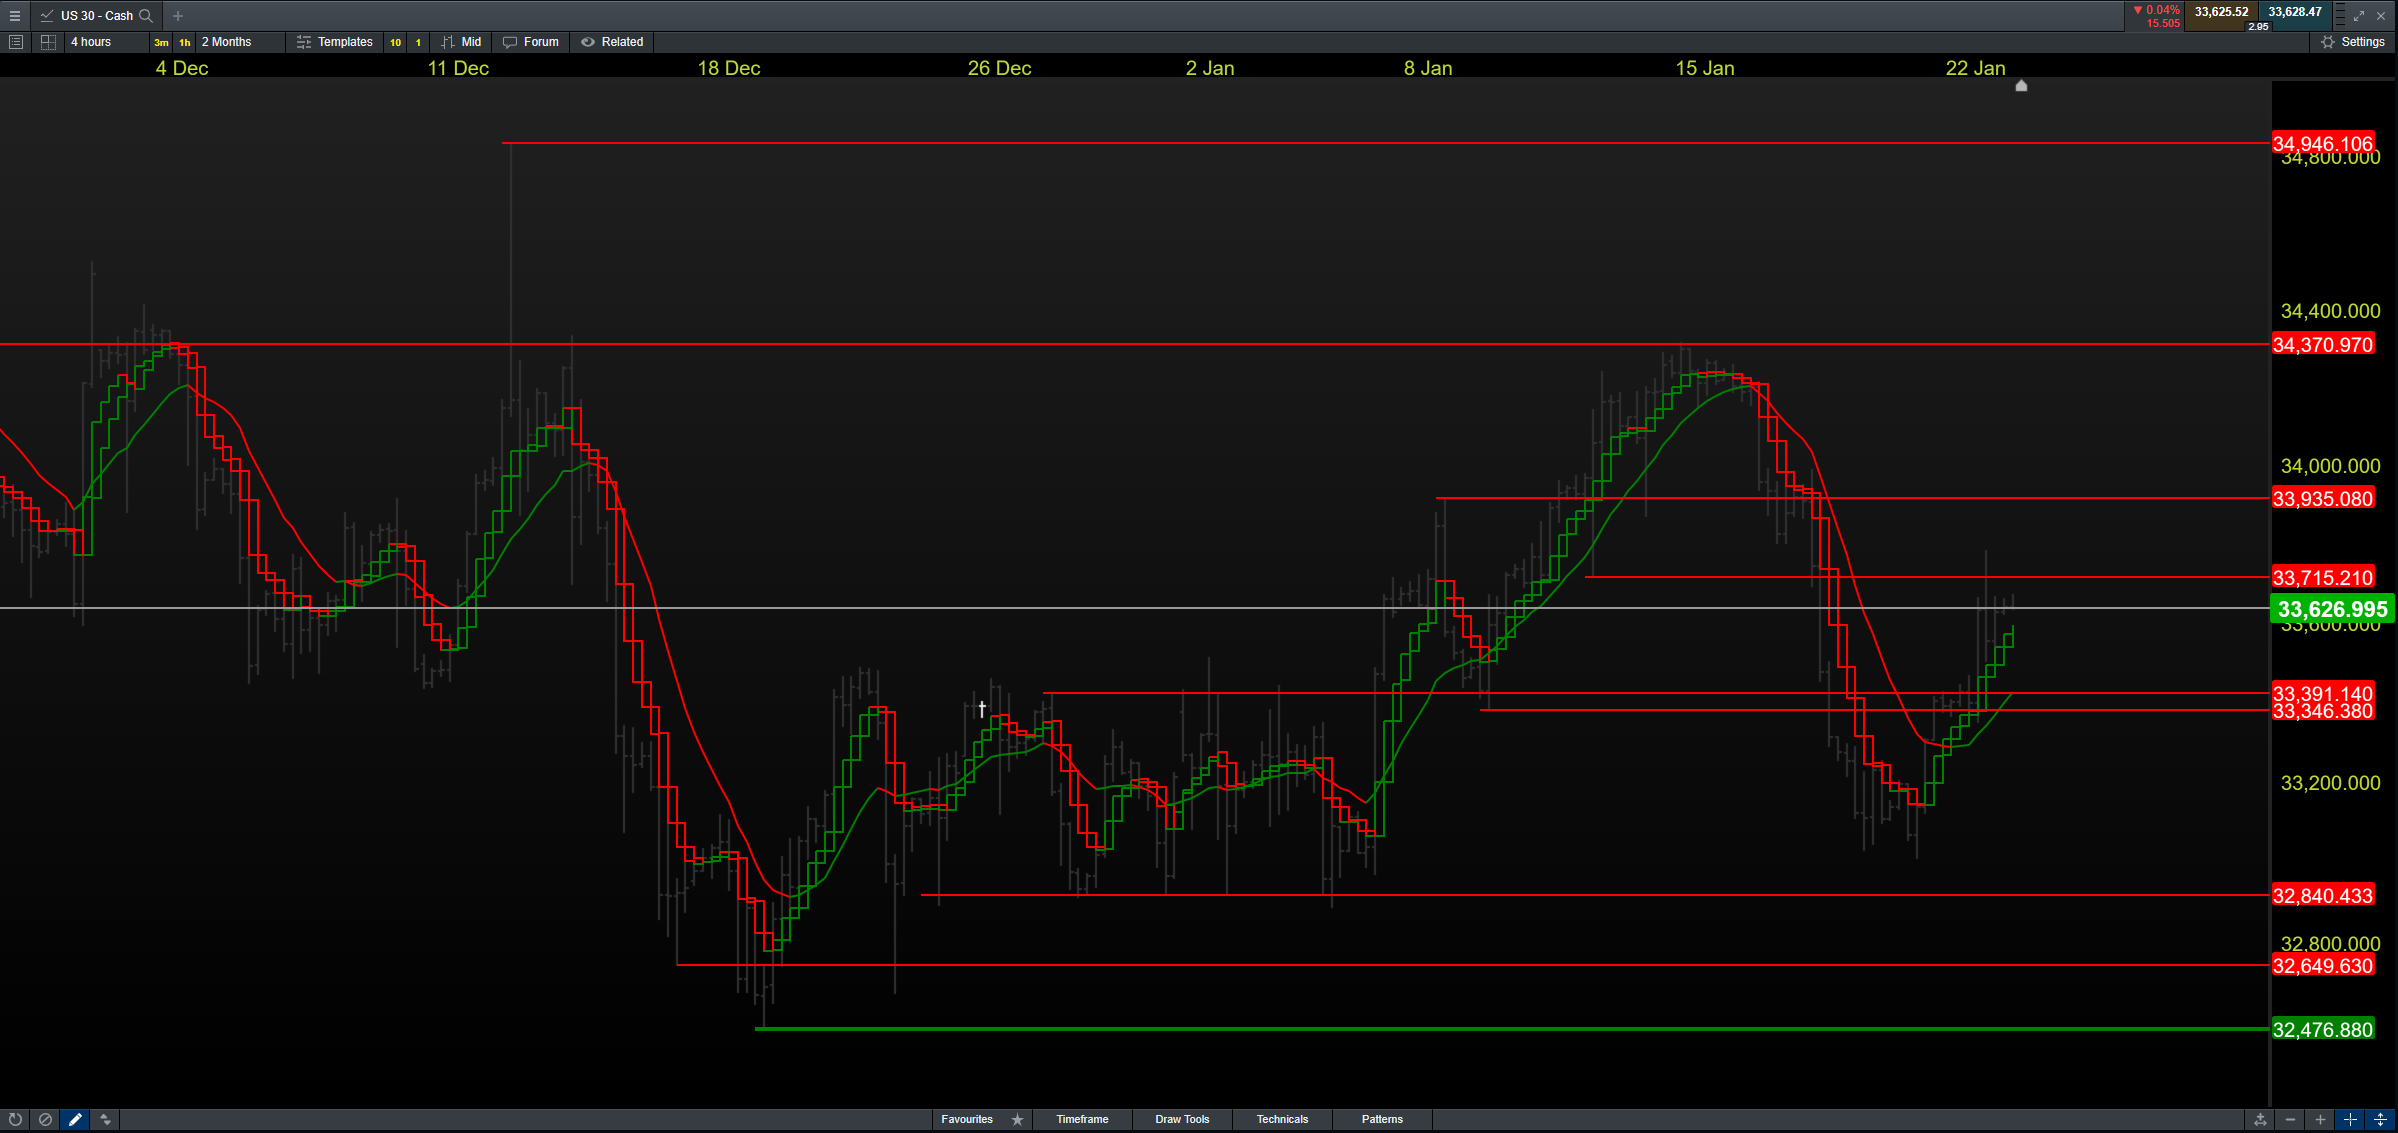Image resolution: width=2398 pixels, height=1133 pixels.
Task: Open the Technicals tab
Action: coord(1282,1119)
